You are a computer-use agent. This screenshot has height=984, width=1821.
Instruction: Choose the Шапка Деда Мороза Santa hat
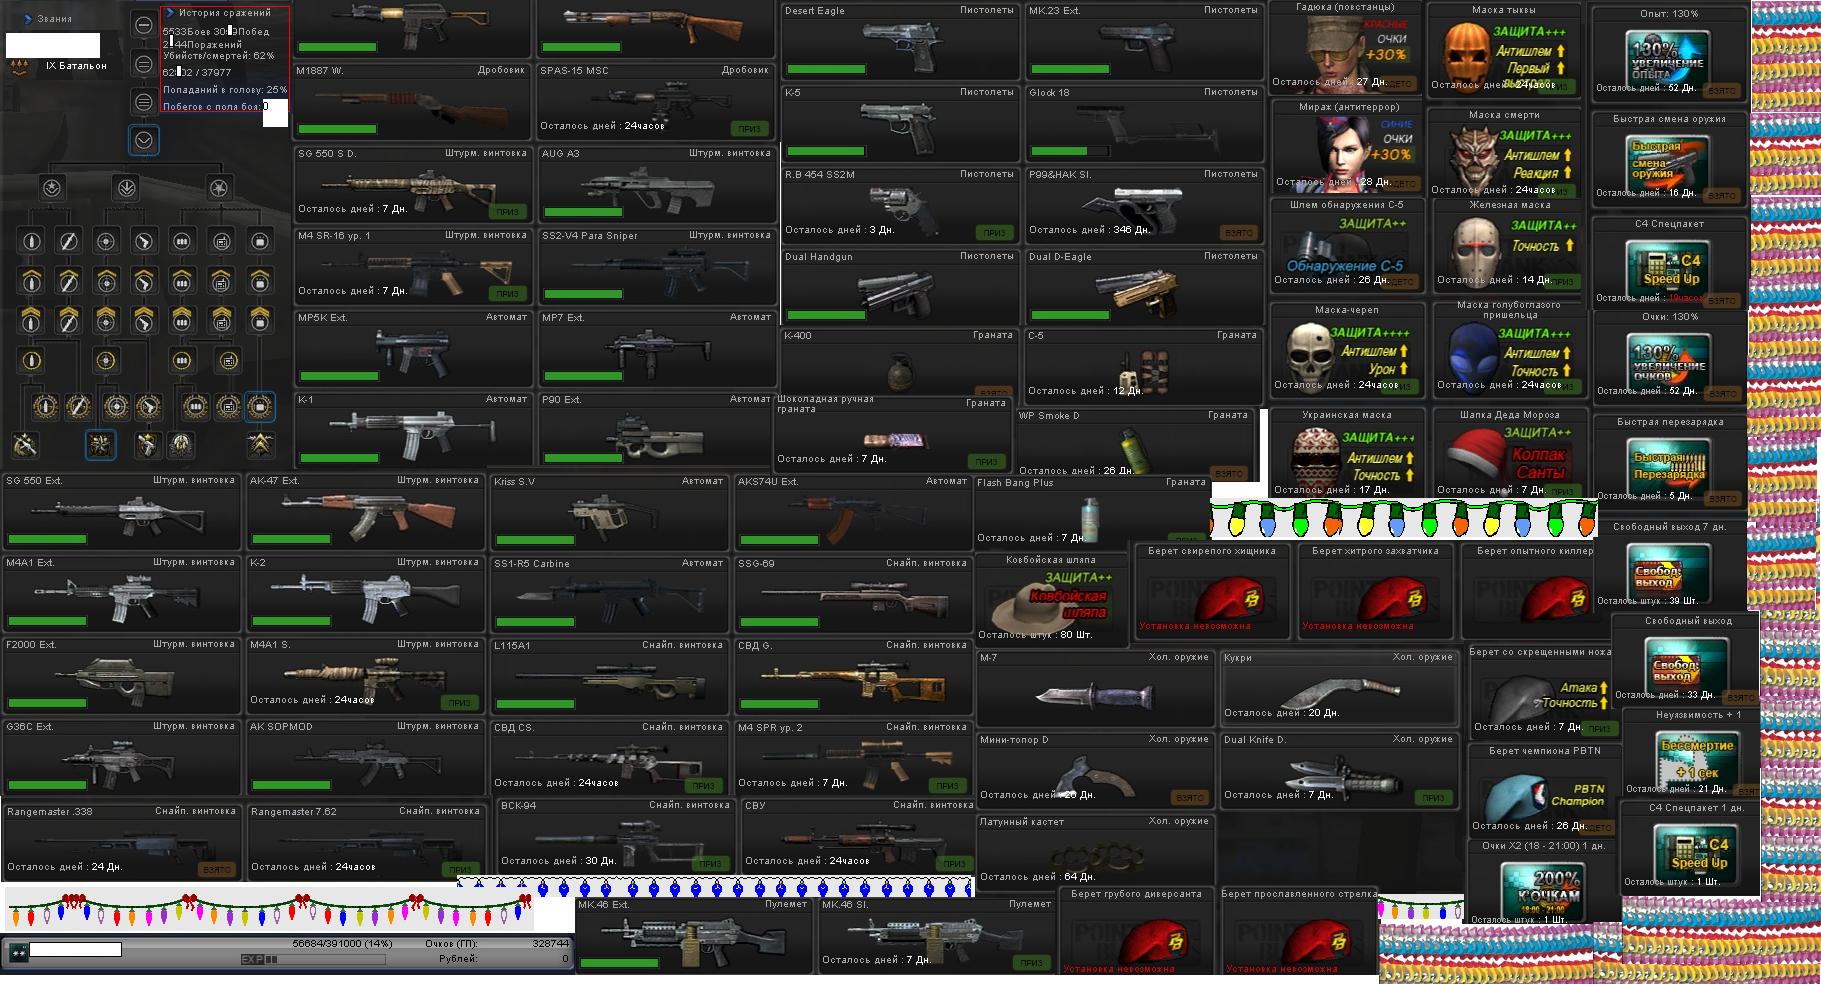click(x=1508, y=453)
